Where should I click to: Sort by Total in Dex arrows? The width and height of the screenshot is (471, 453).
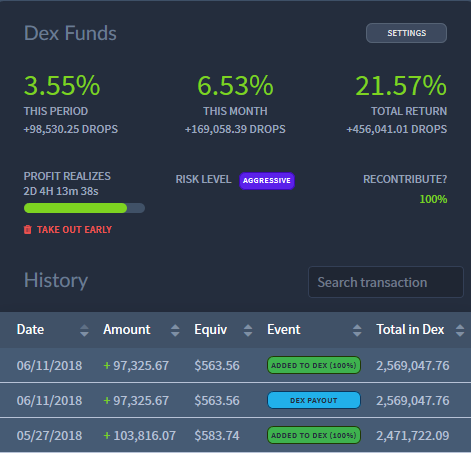tap(460, 330)
